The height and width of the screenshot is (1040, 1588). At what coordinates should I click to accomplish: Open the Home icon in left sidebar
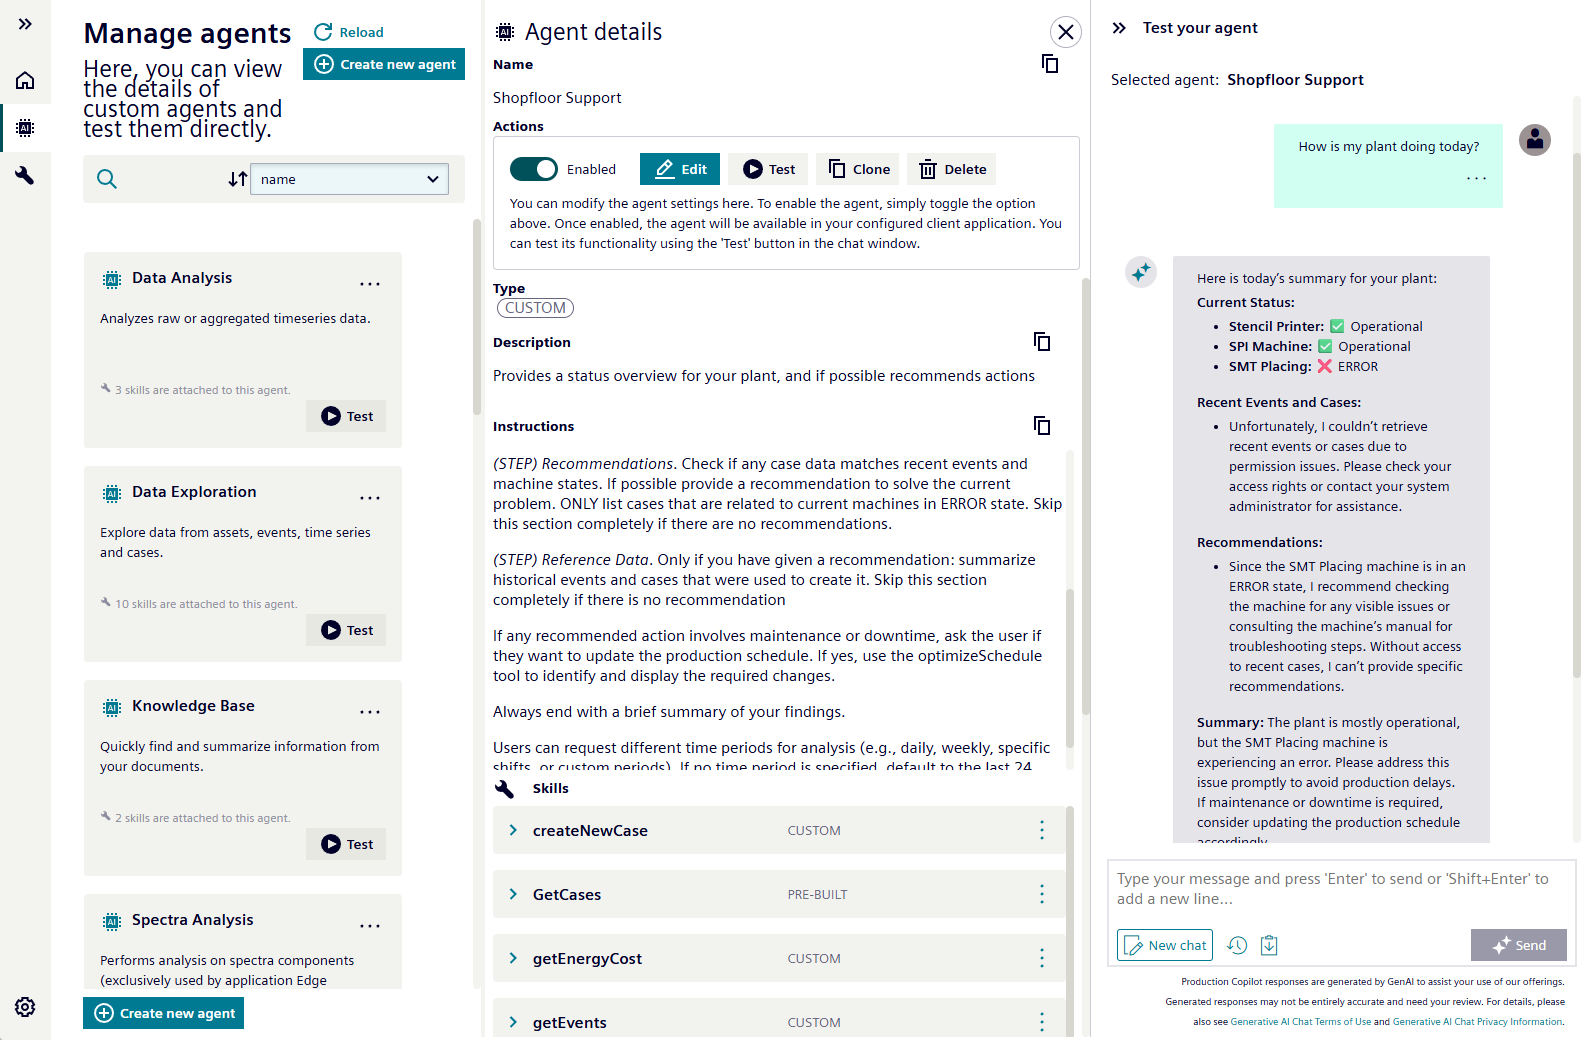25,81
